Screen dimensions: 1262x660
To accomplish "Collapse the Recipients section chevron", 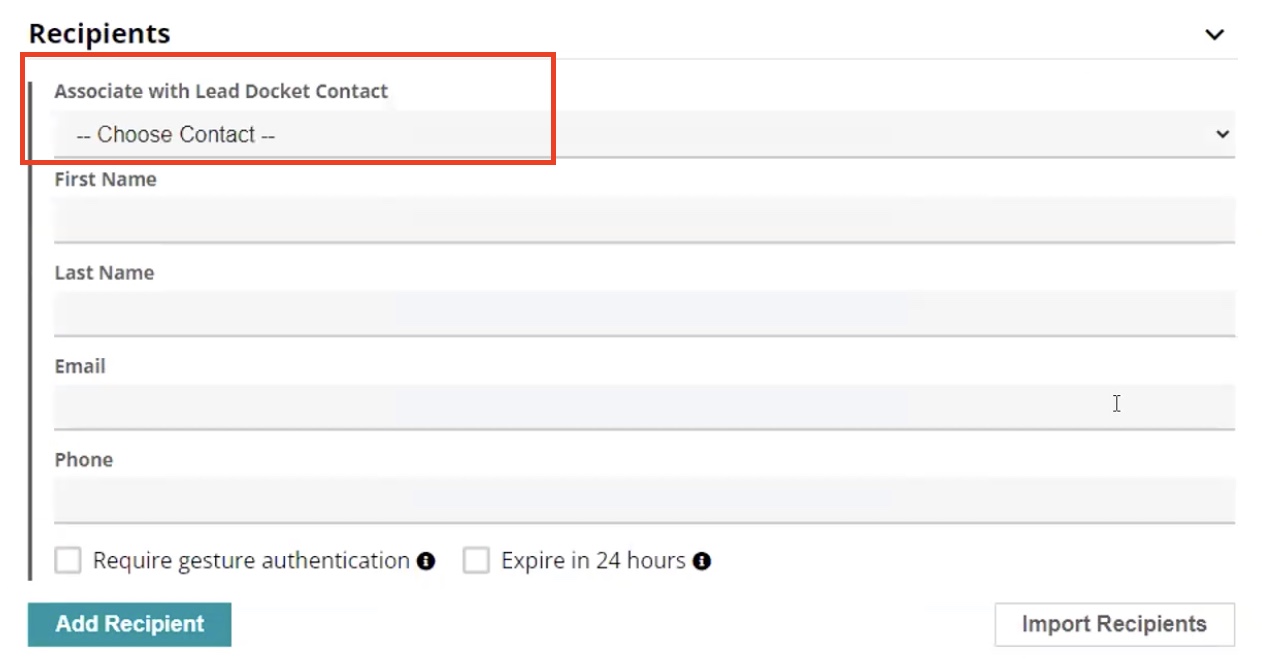I will point(1214,35).
